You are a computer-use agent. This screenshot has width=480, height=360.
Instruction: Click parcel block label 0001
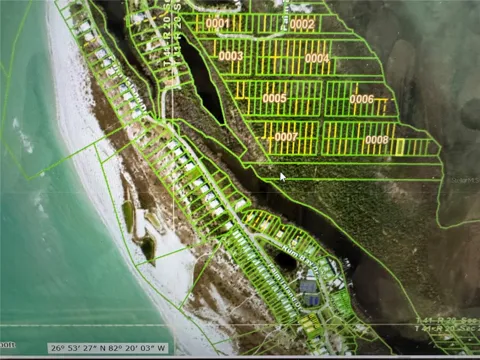click(218, 23)
